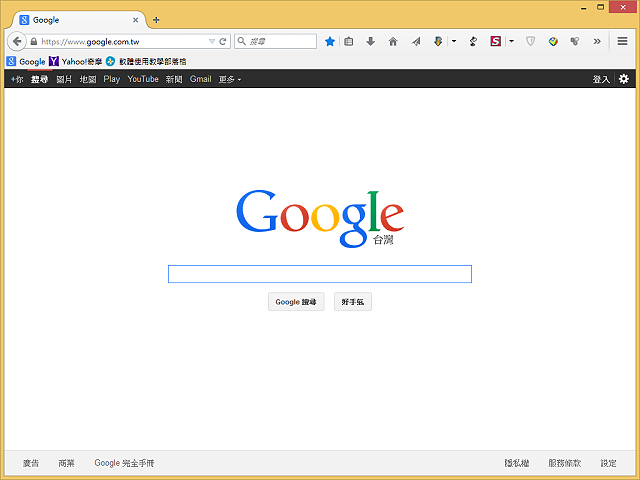Click the download helper extension icon
The height and width of the screenshot is (480, 640).
click(x=438, y=41)
